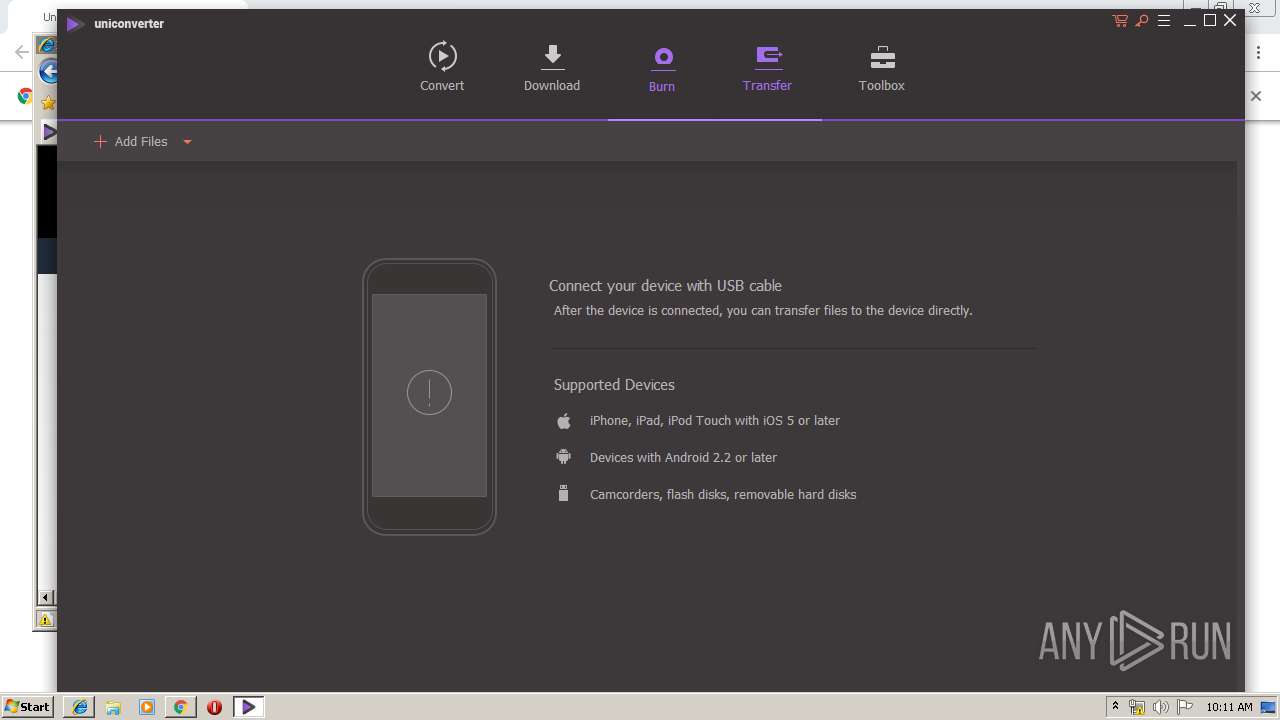Click 'Camcorders, flash disks, removable hard disks' text
The width and height of the screenshot is (1280, 720).
point(723,495)
